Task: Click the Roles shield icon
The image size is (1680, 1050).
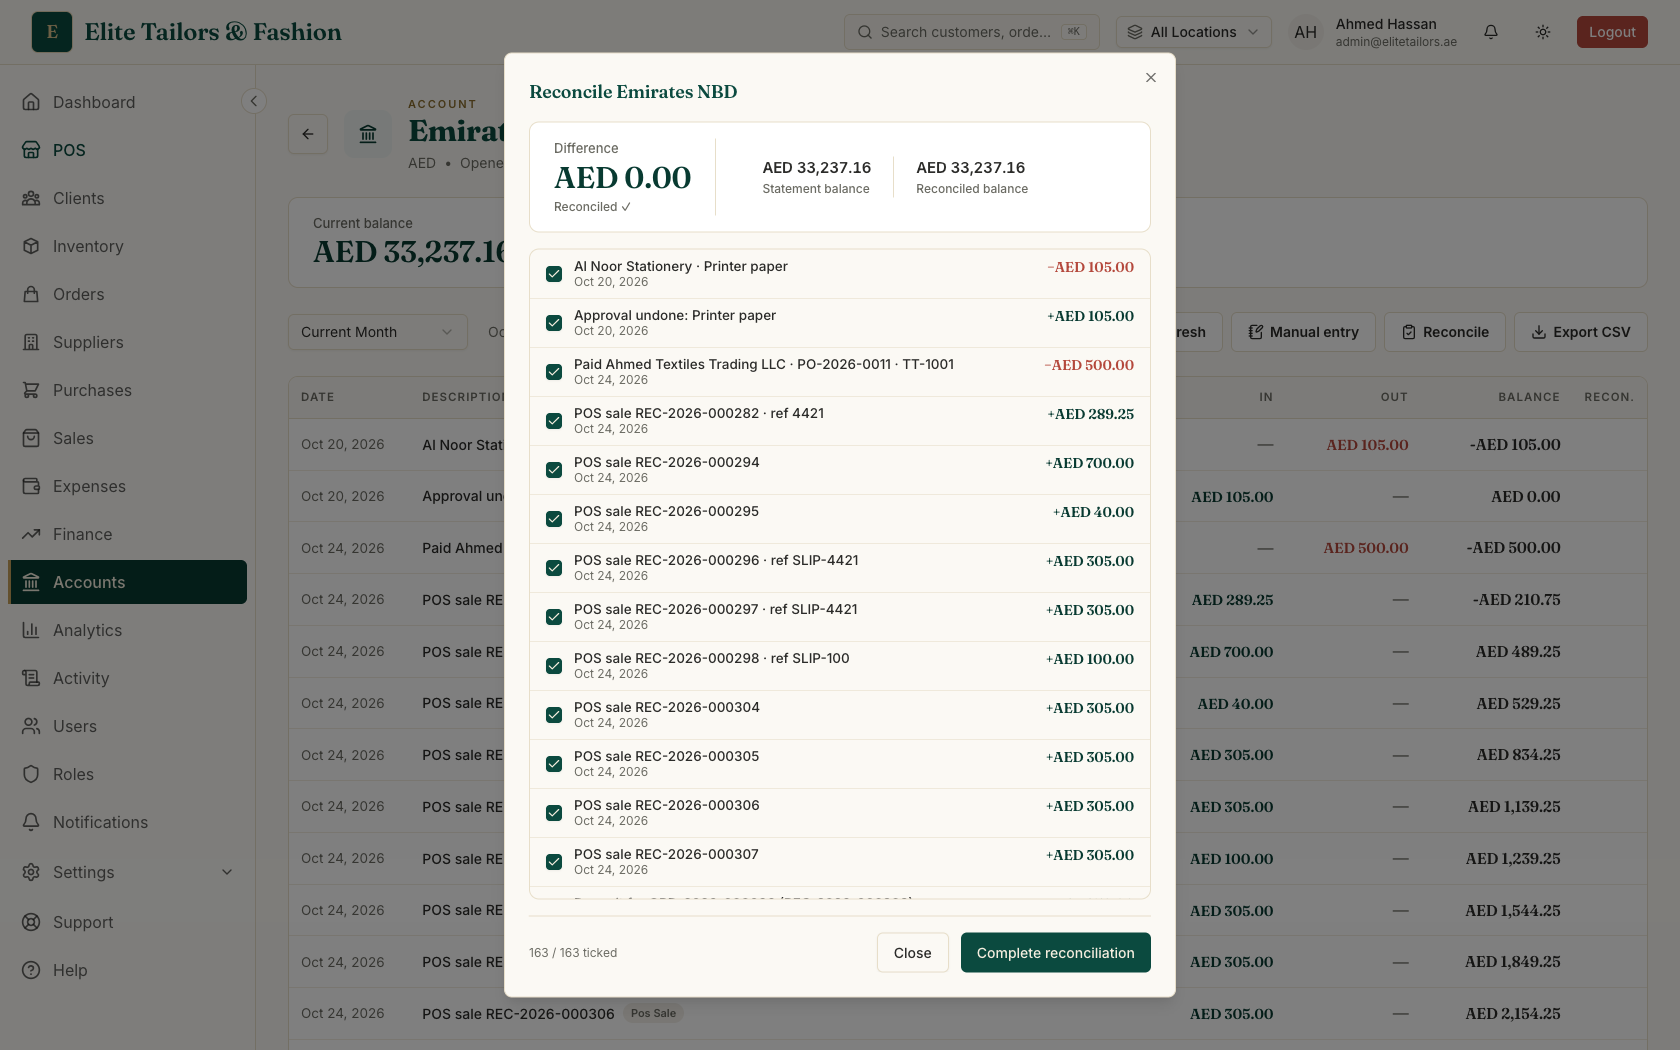Action: [31, 774]
